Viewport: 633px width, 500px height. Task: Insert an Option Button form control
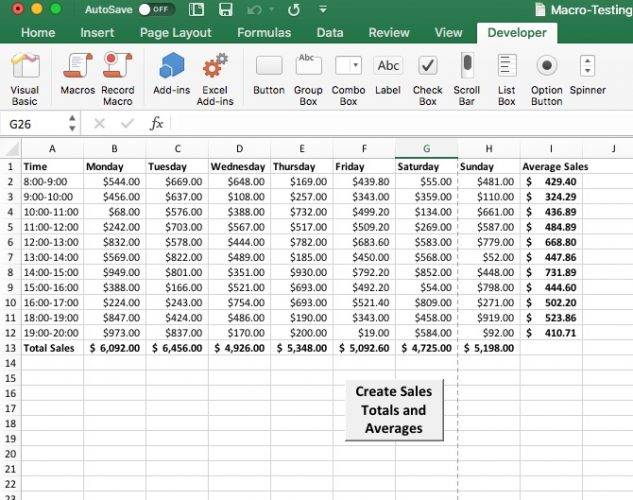pyautogui.click(x=547, y=78)
